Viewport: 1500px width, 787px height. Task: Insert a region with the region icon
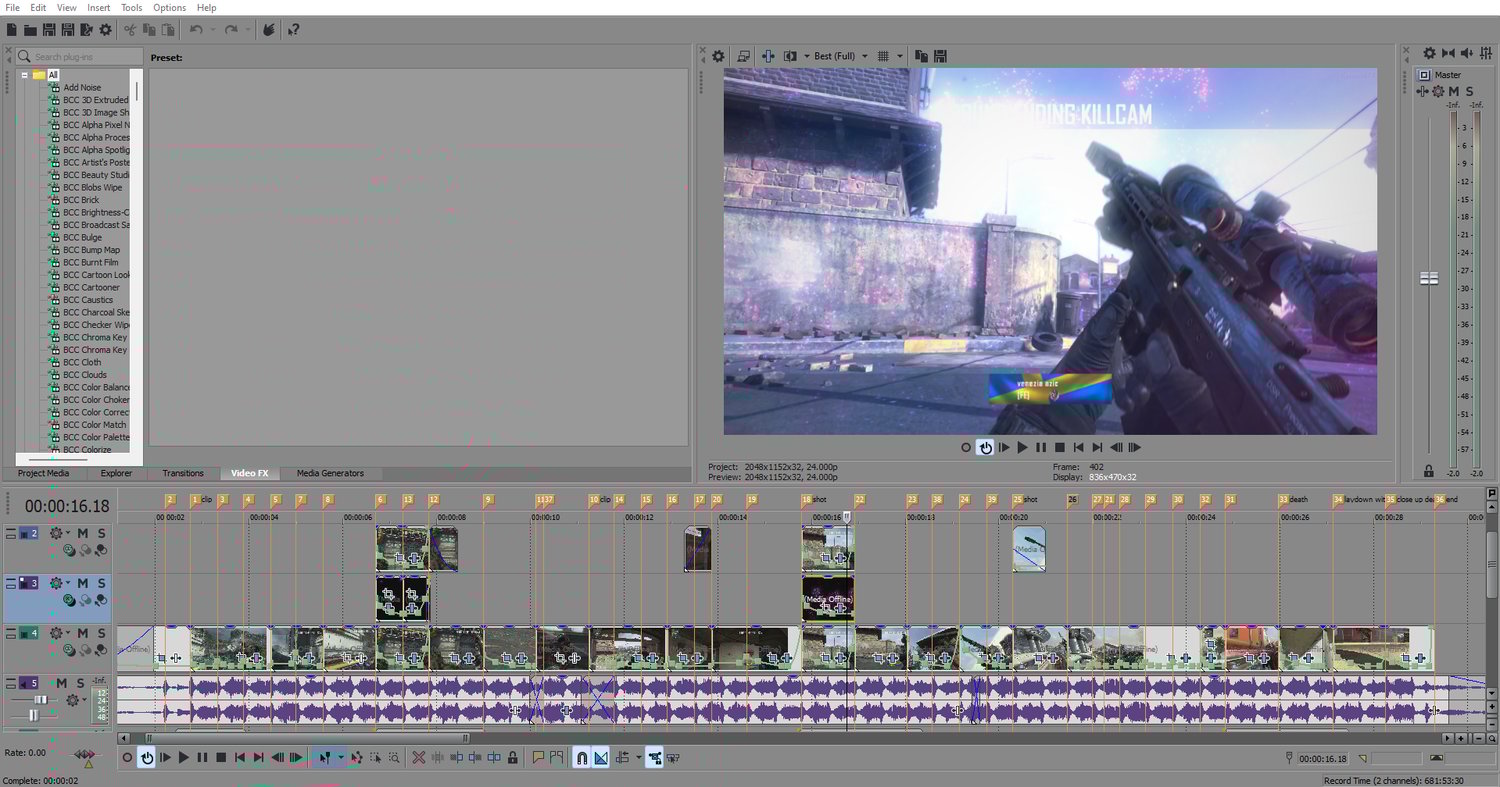556,758
